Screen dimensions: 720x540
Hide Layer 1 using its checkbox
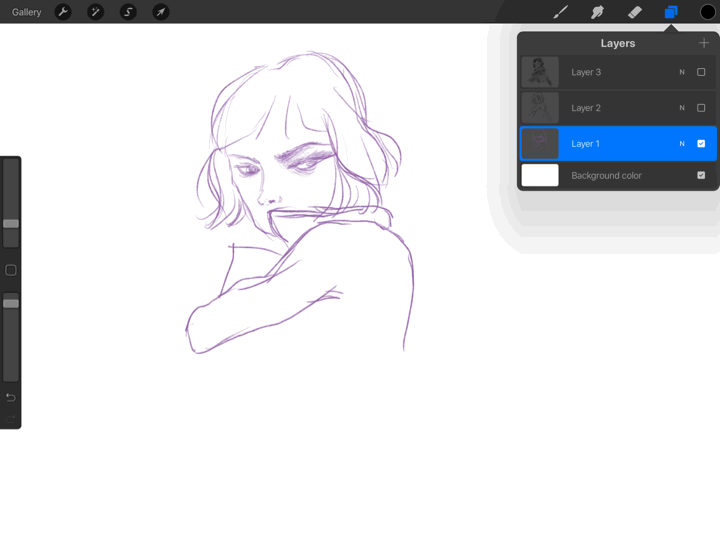pos(701,144)
